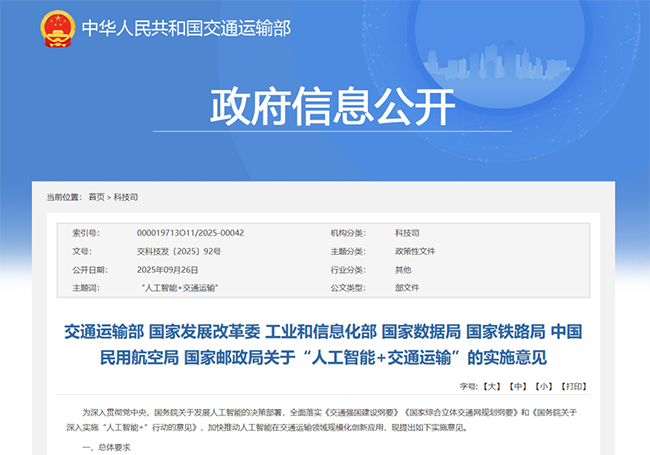Set font size to 【大】
650x455 pixels.
pyautogui.click(x=491, y=385)
